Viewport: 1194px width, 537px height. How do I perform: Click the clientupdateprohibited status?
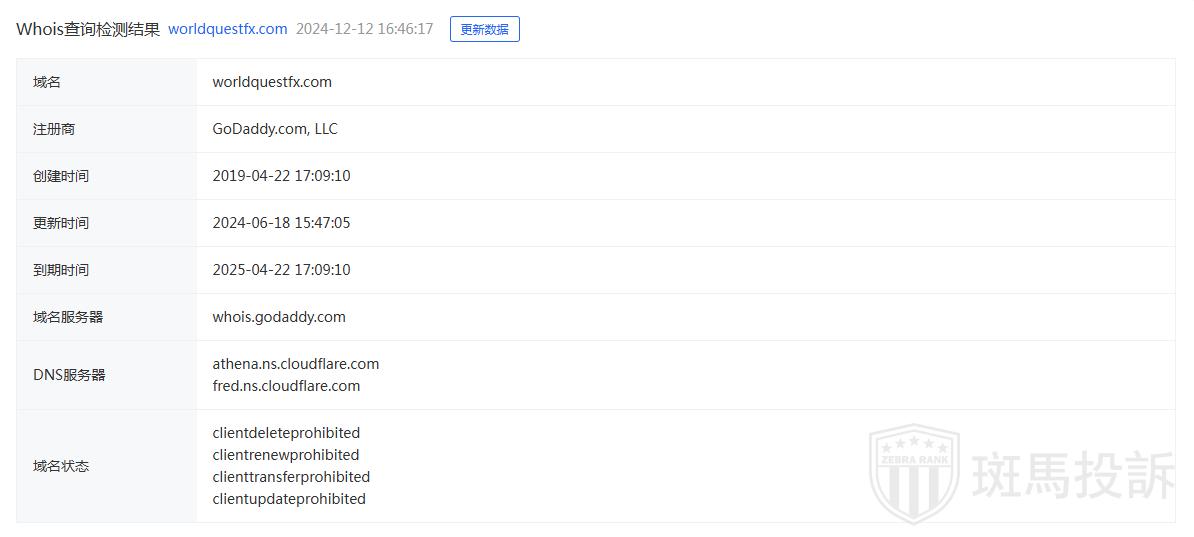click(x=289, y=499)
